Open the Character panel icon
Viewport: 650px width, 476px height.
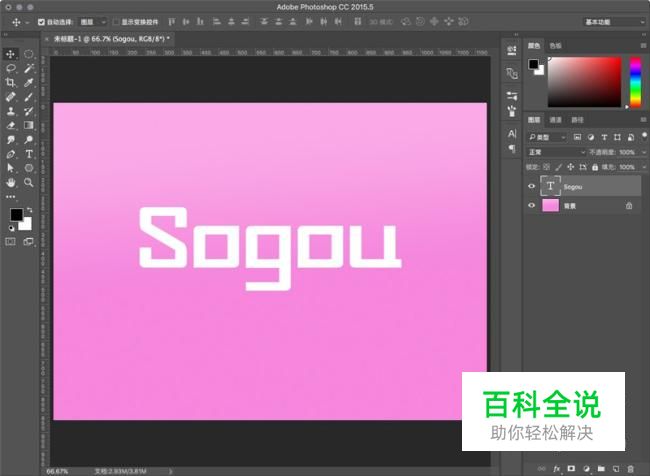512,134
